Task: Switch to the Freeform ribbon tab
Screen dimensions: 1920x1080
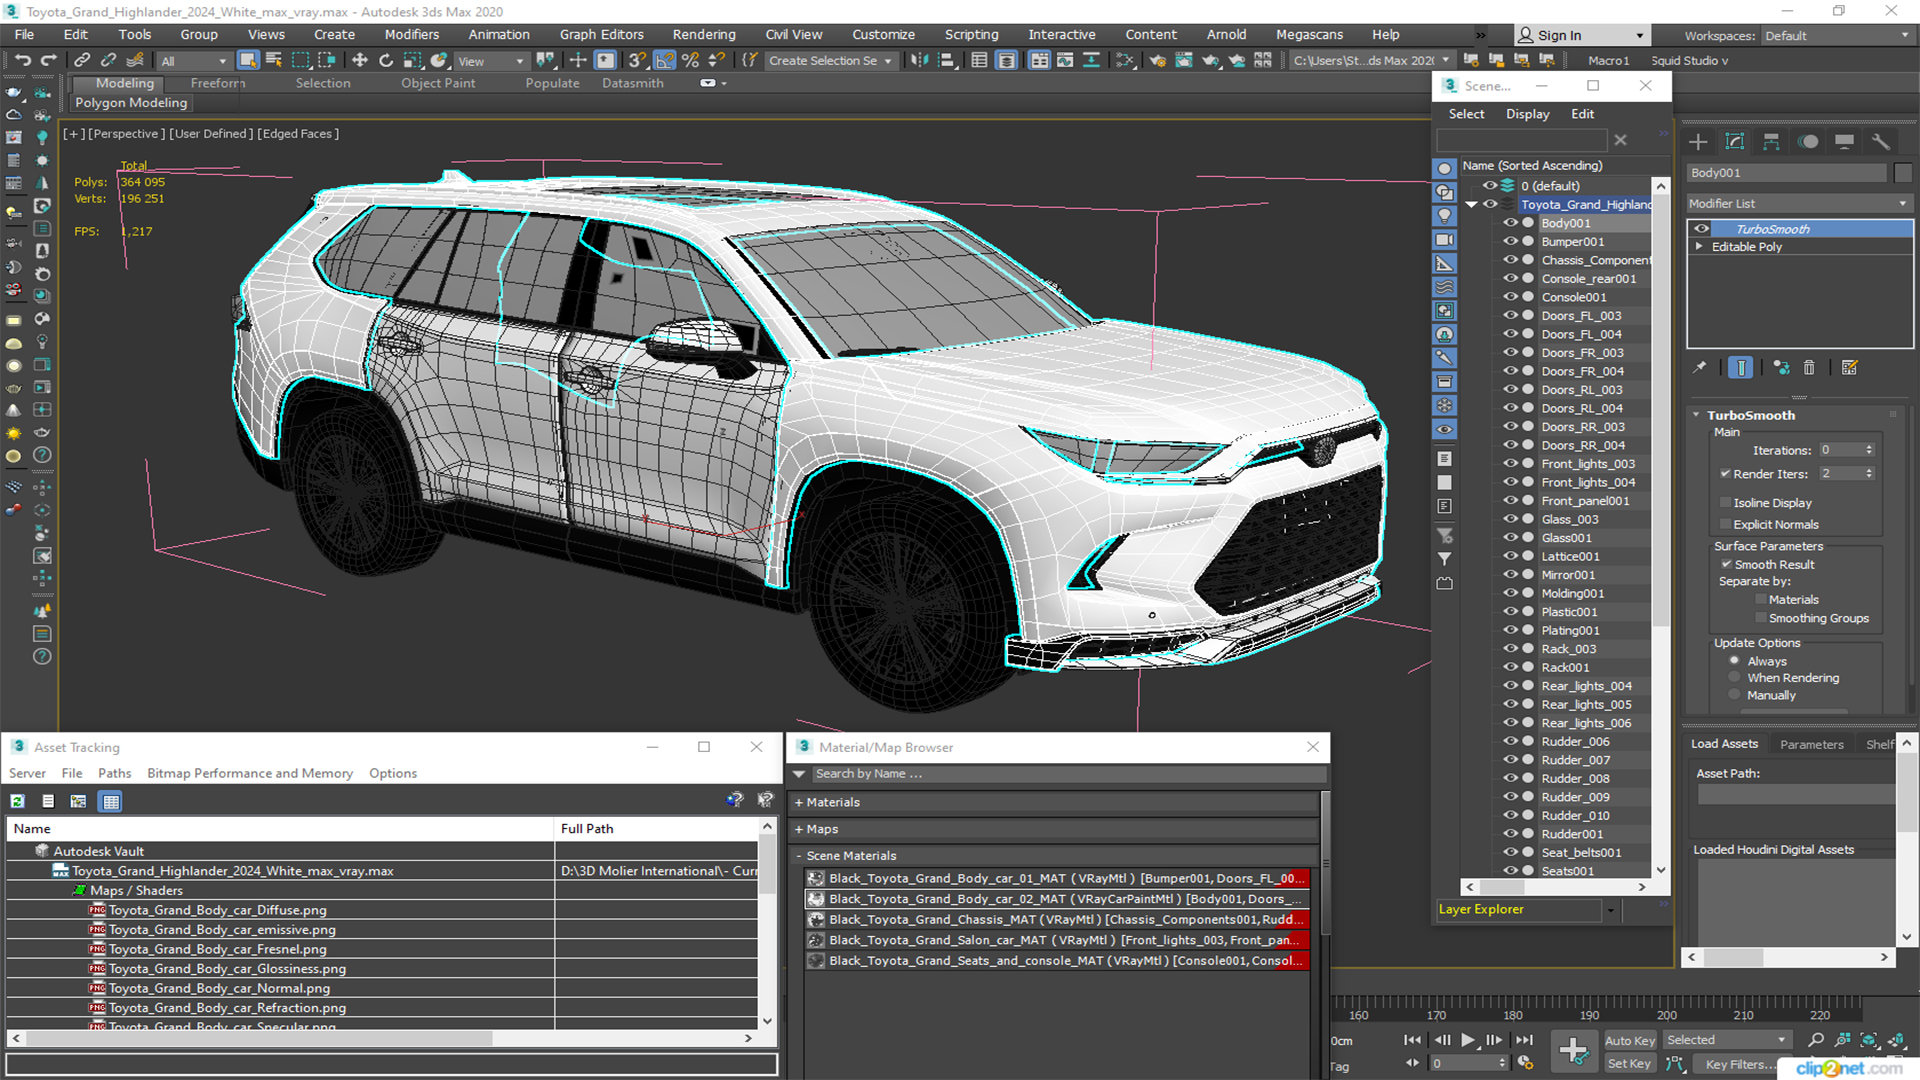Action: pos(218,84)
